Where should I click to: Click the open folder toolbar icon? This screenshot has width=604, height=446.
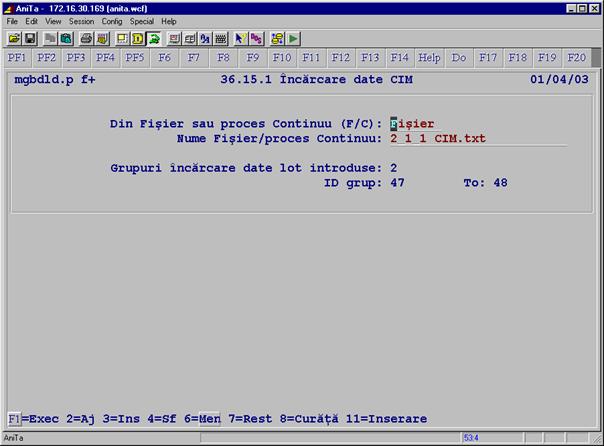point(14,38)
